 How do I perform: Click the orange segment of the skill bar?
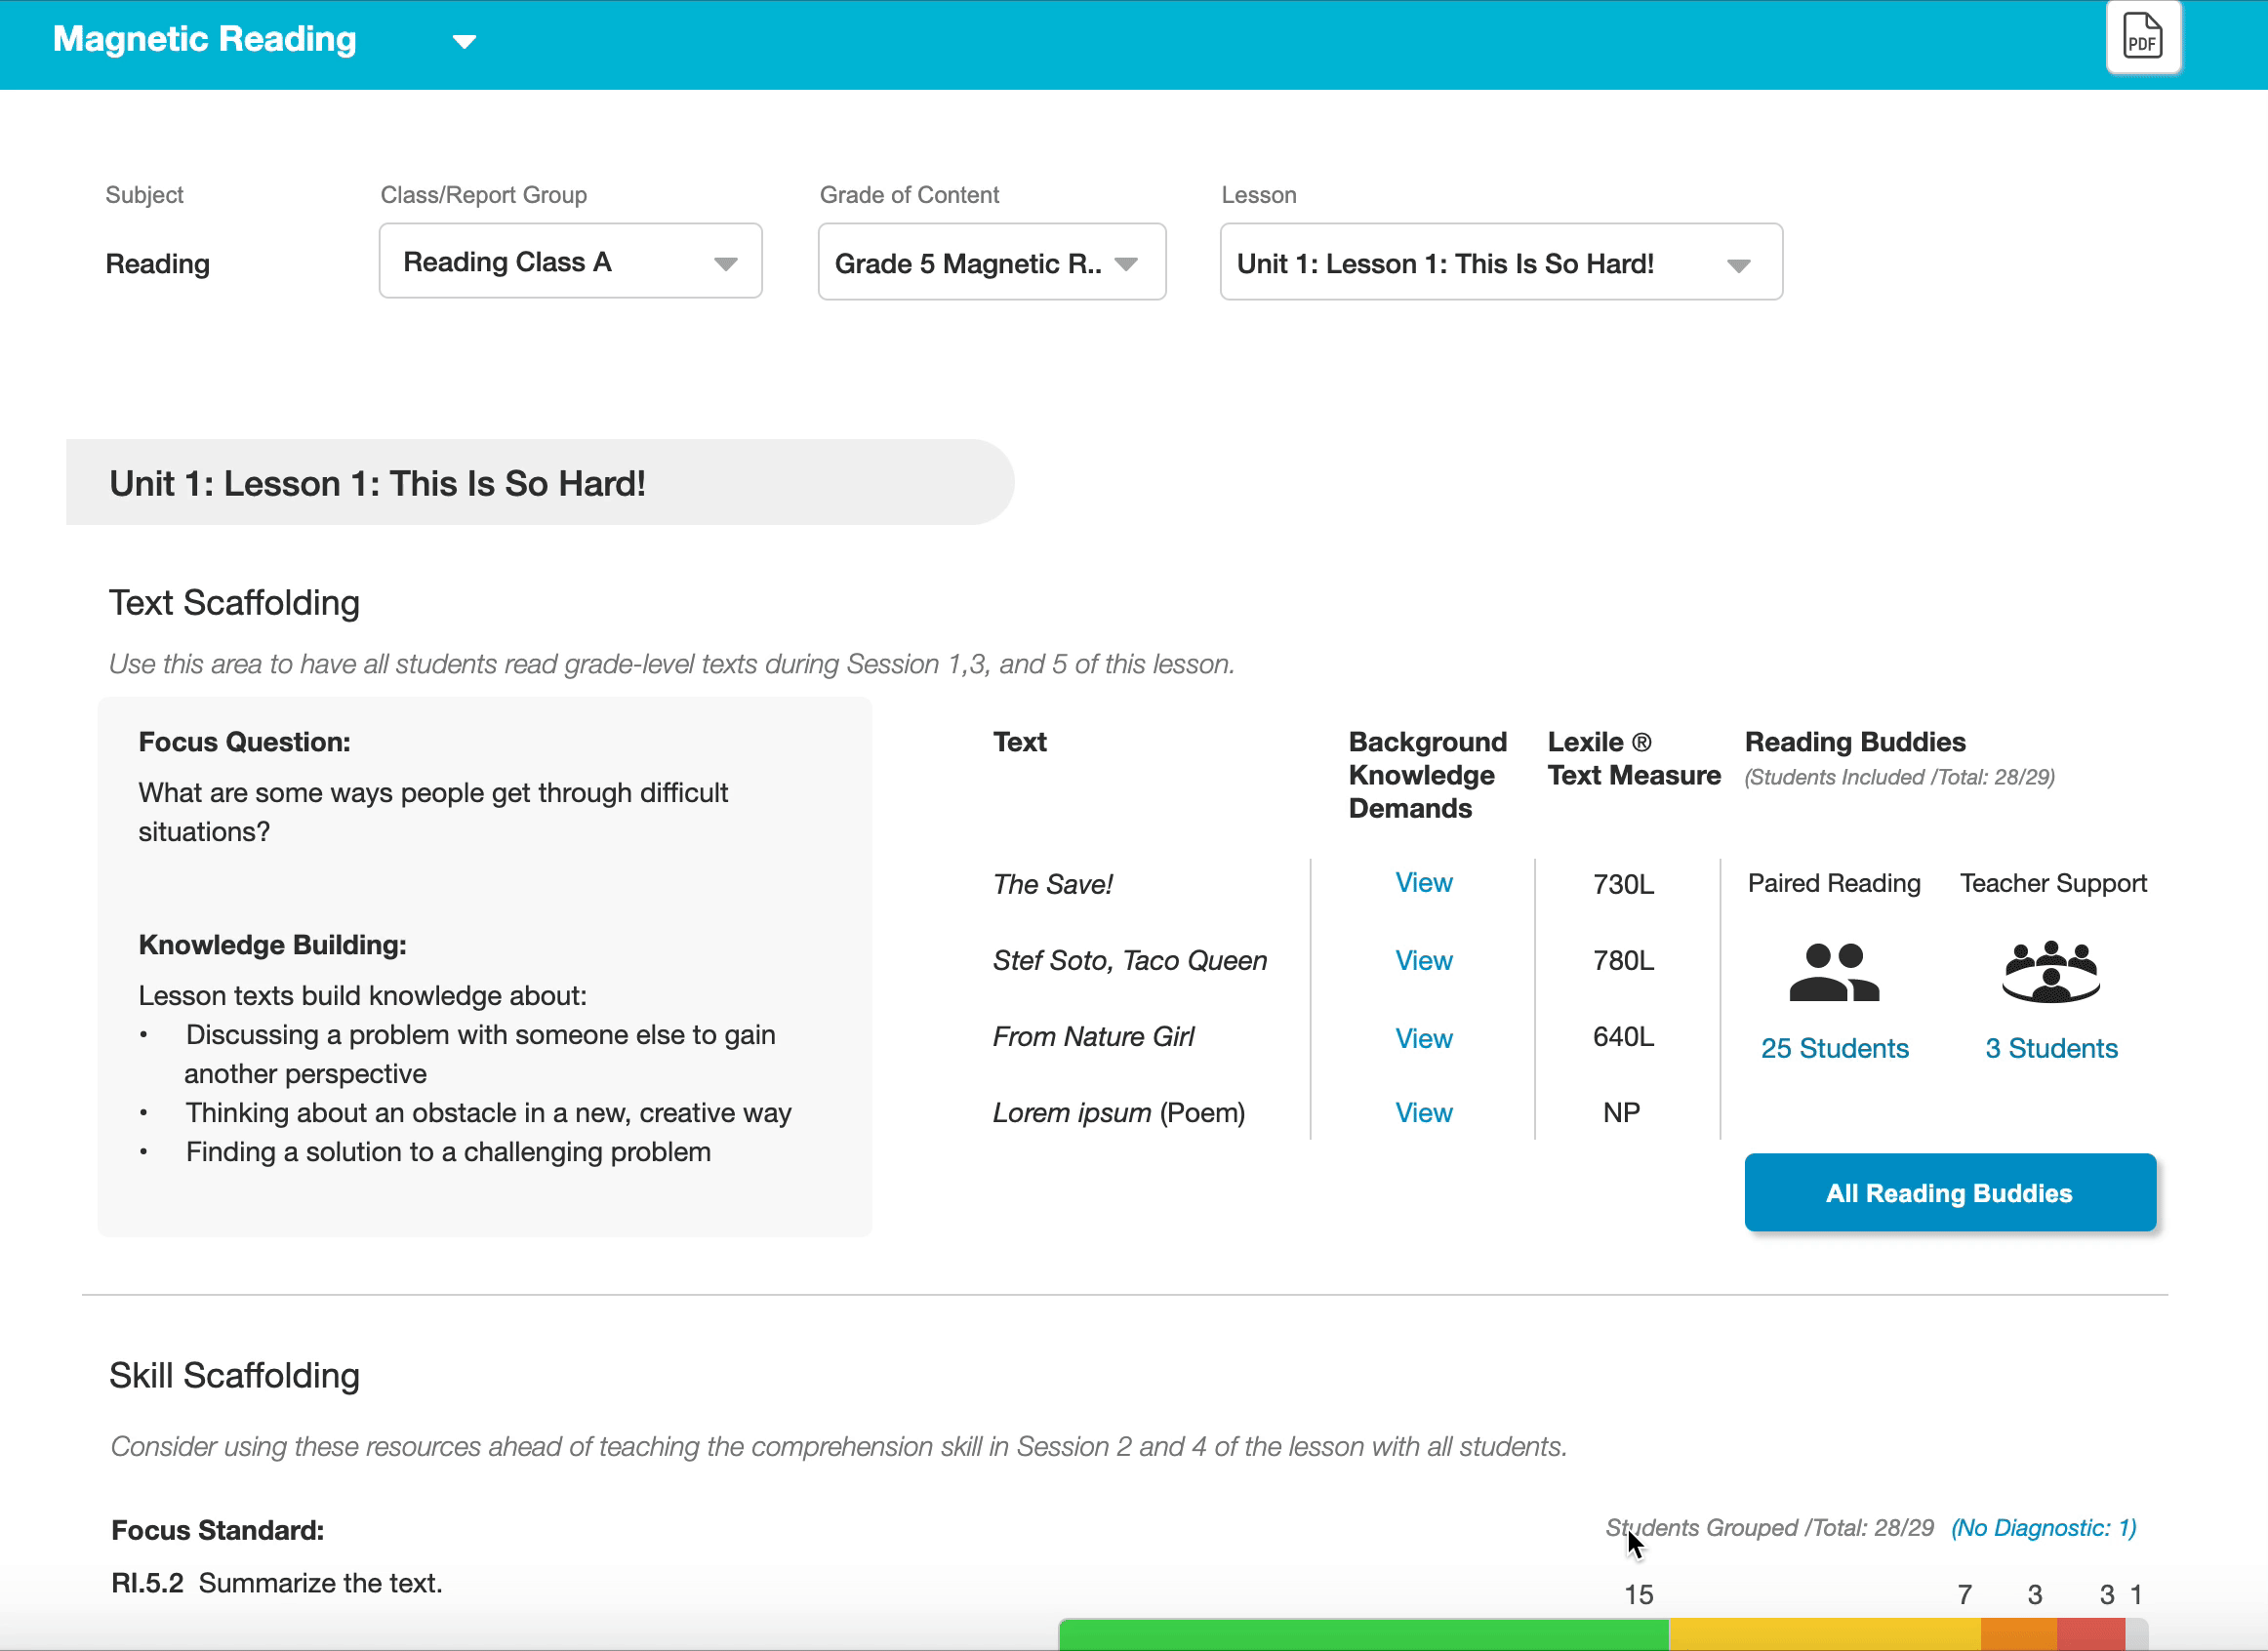2018,1634
